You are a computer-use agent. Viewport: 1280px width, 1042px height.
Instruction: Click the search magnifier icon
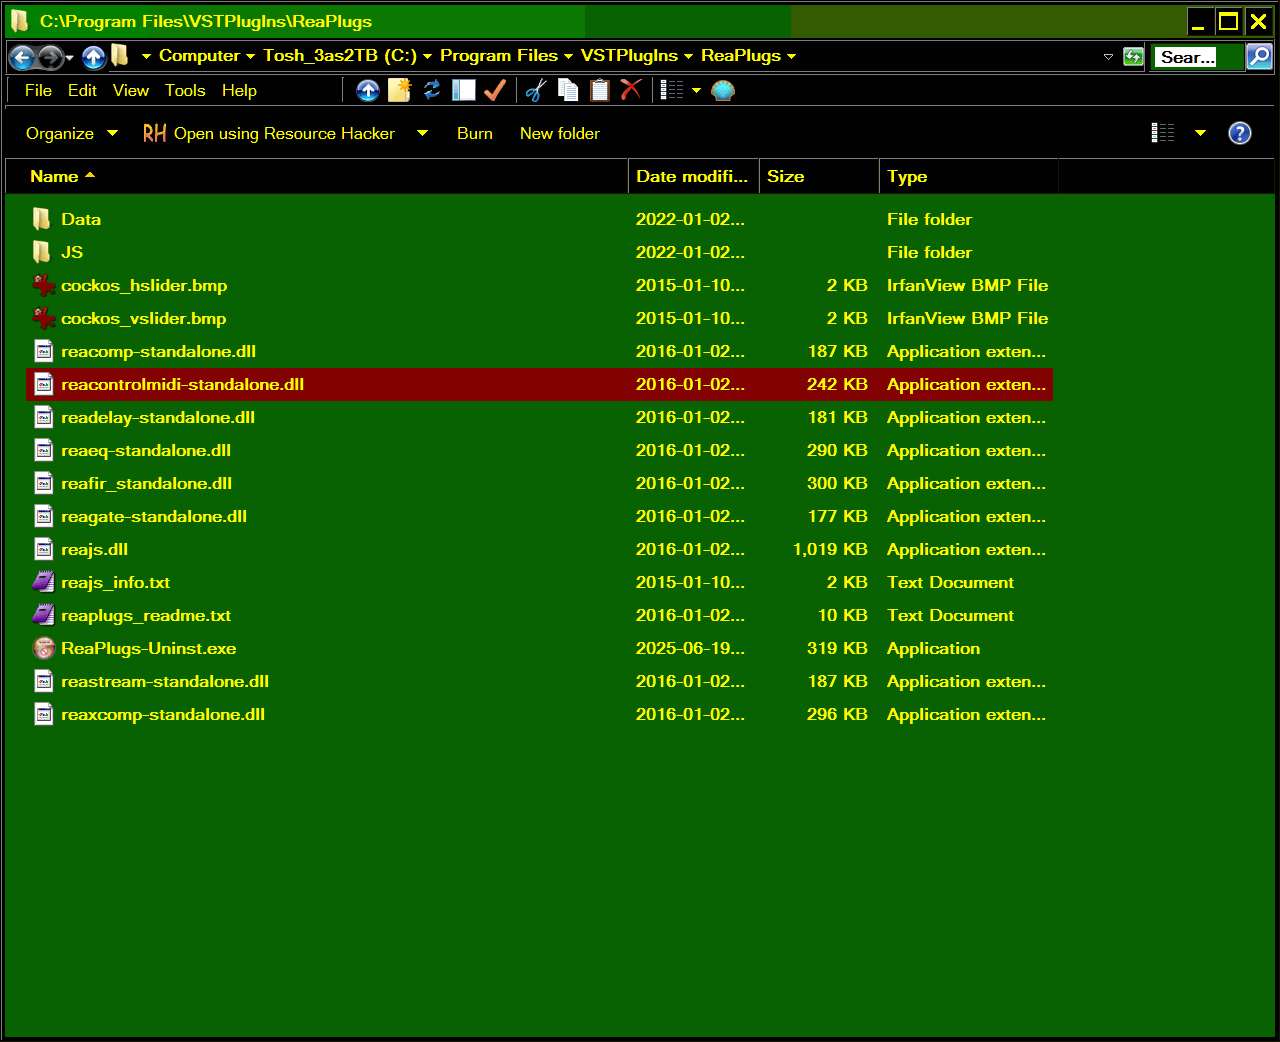[x=1259, y=57]
